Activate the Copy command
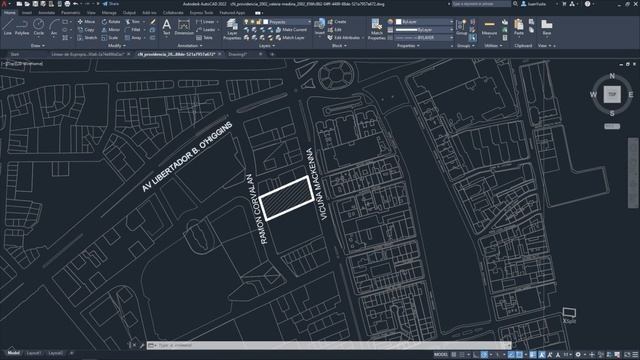The height and width of the screenshot is (360, 640). click(x=86, y=30)
